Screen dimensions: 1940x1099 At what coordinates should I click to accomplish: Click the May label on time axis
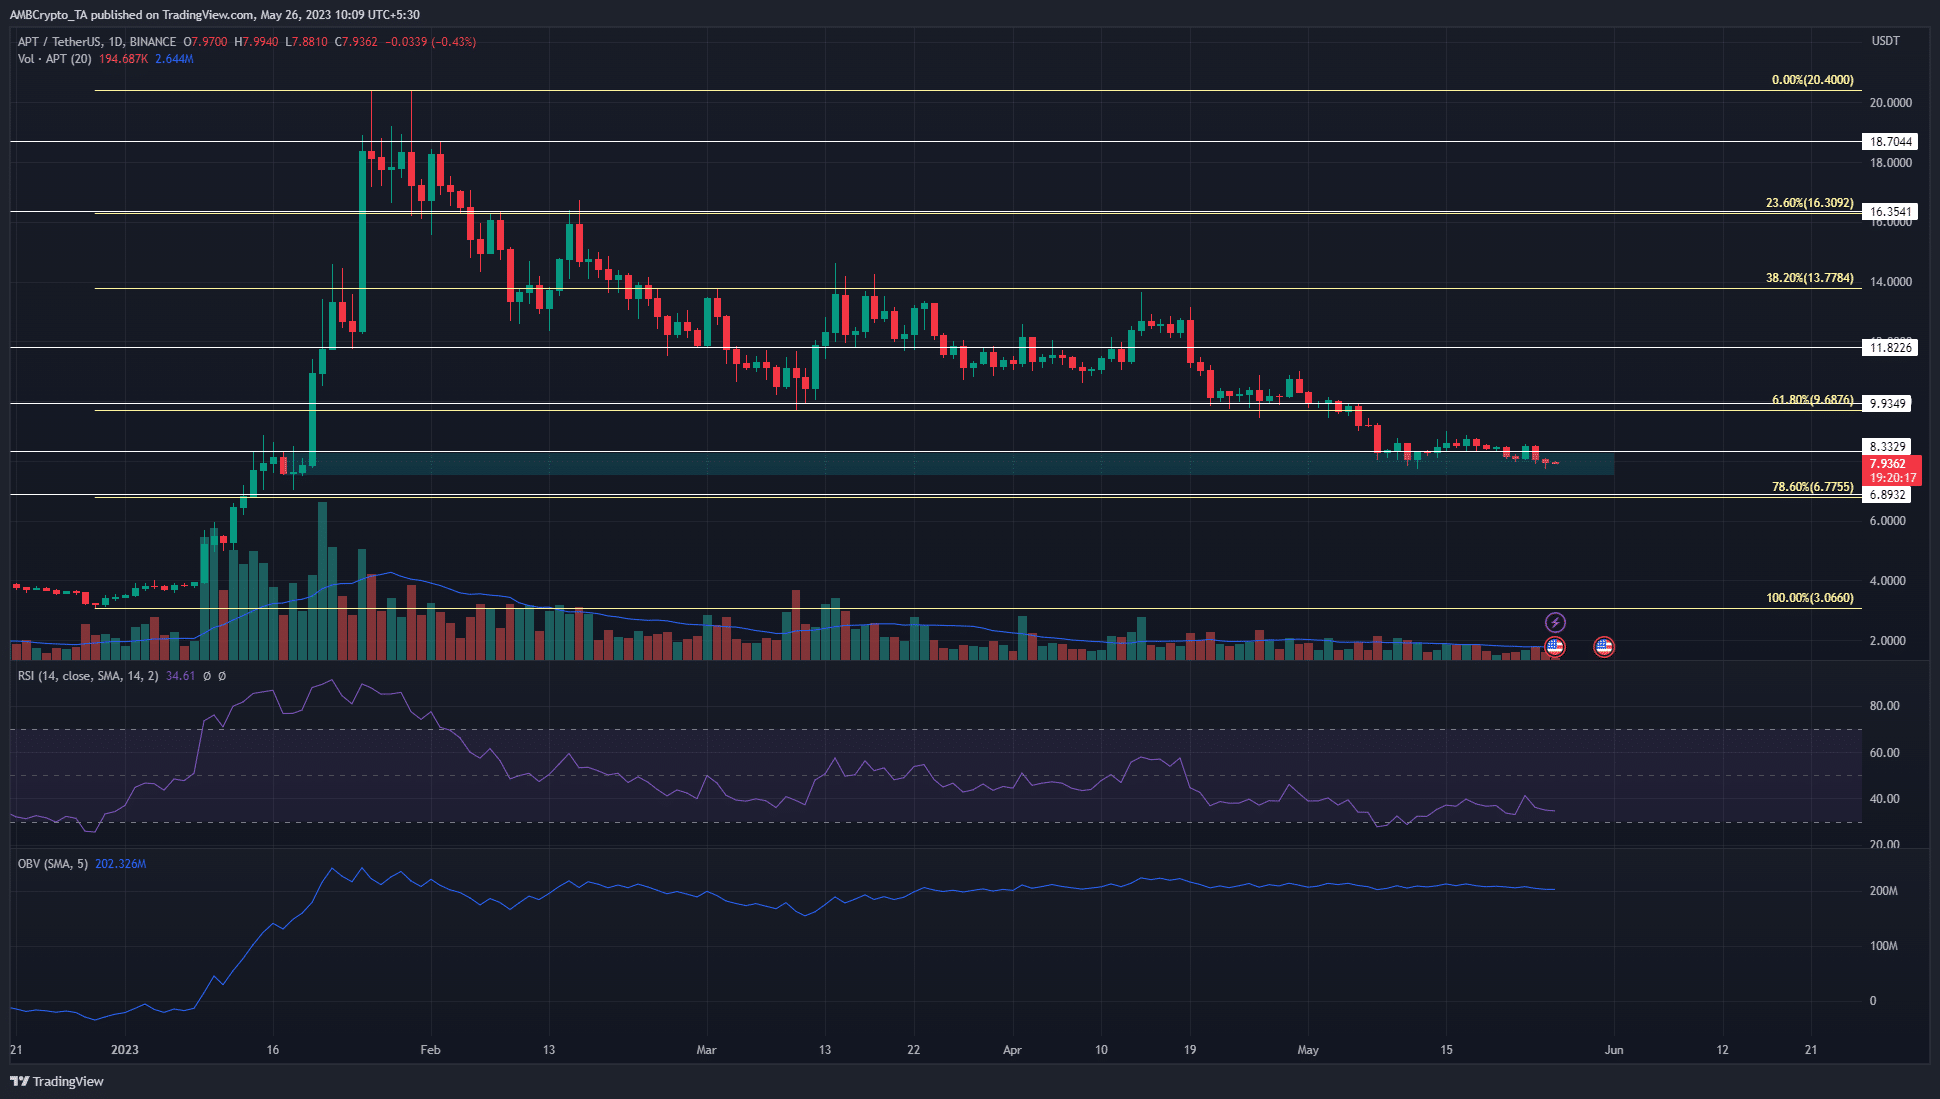(x=1308, y=1050)
